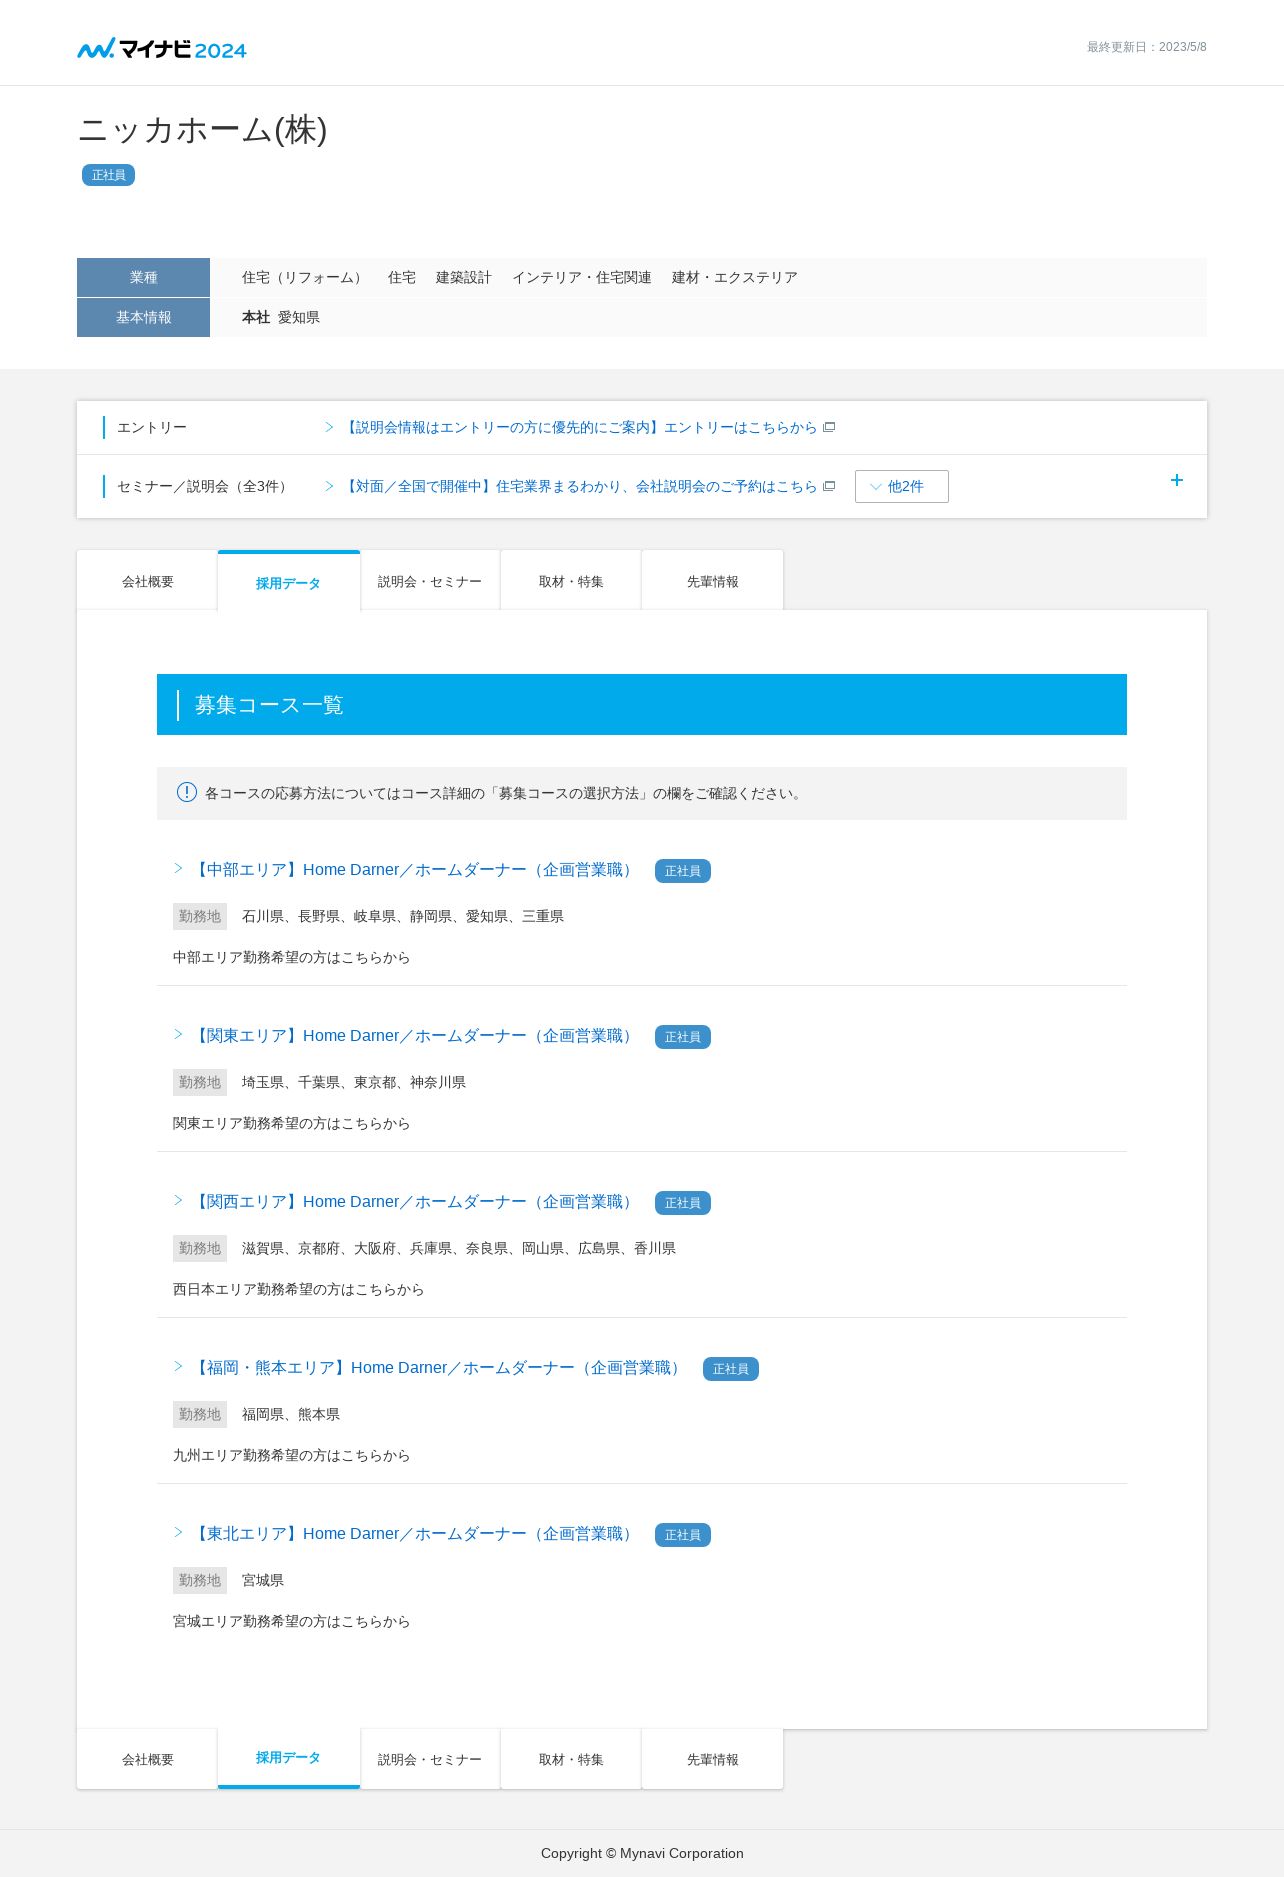Click the セミナー／説明会（全3件） label
1284x1877 pixels.
205,486
